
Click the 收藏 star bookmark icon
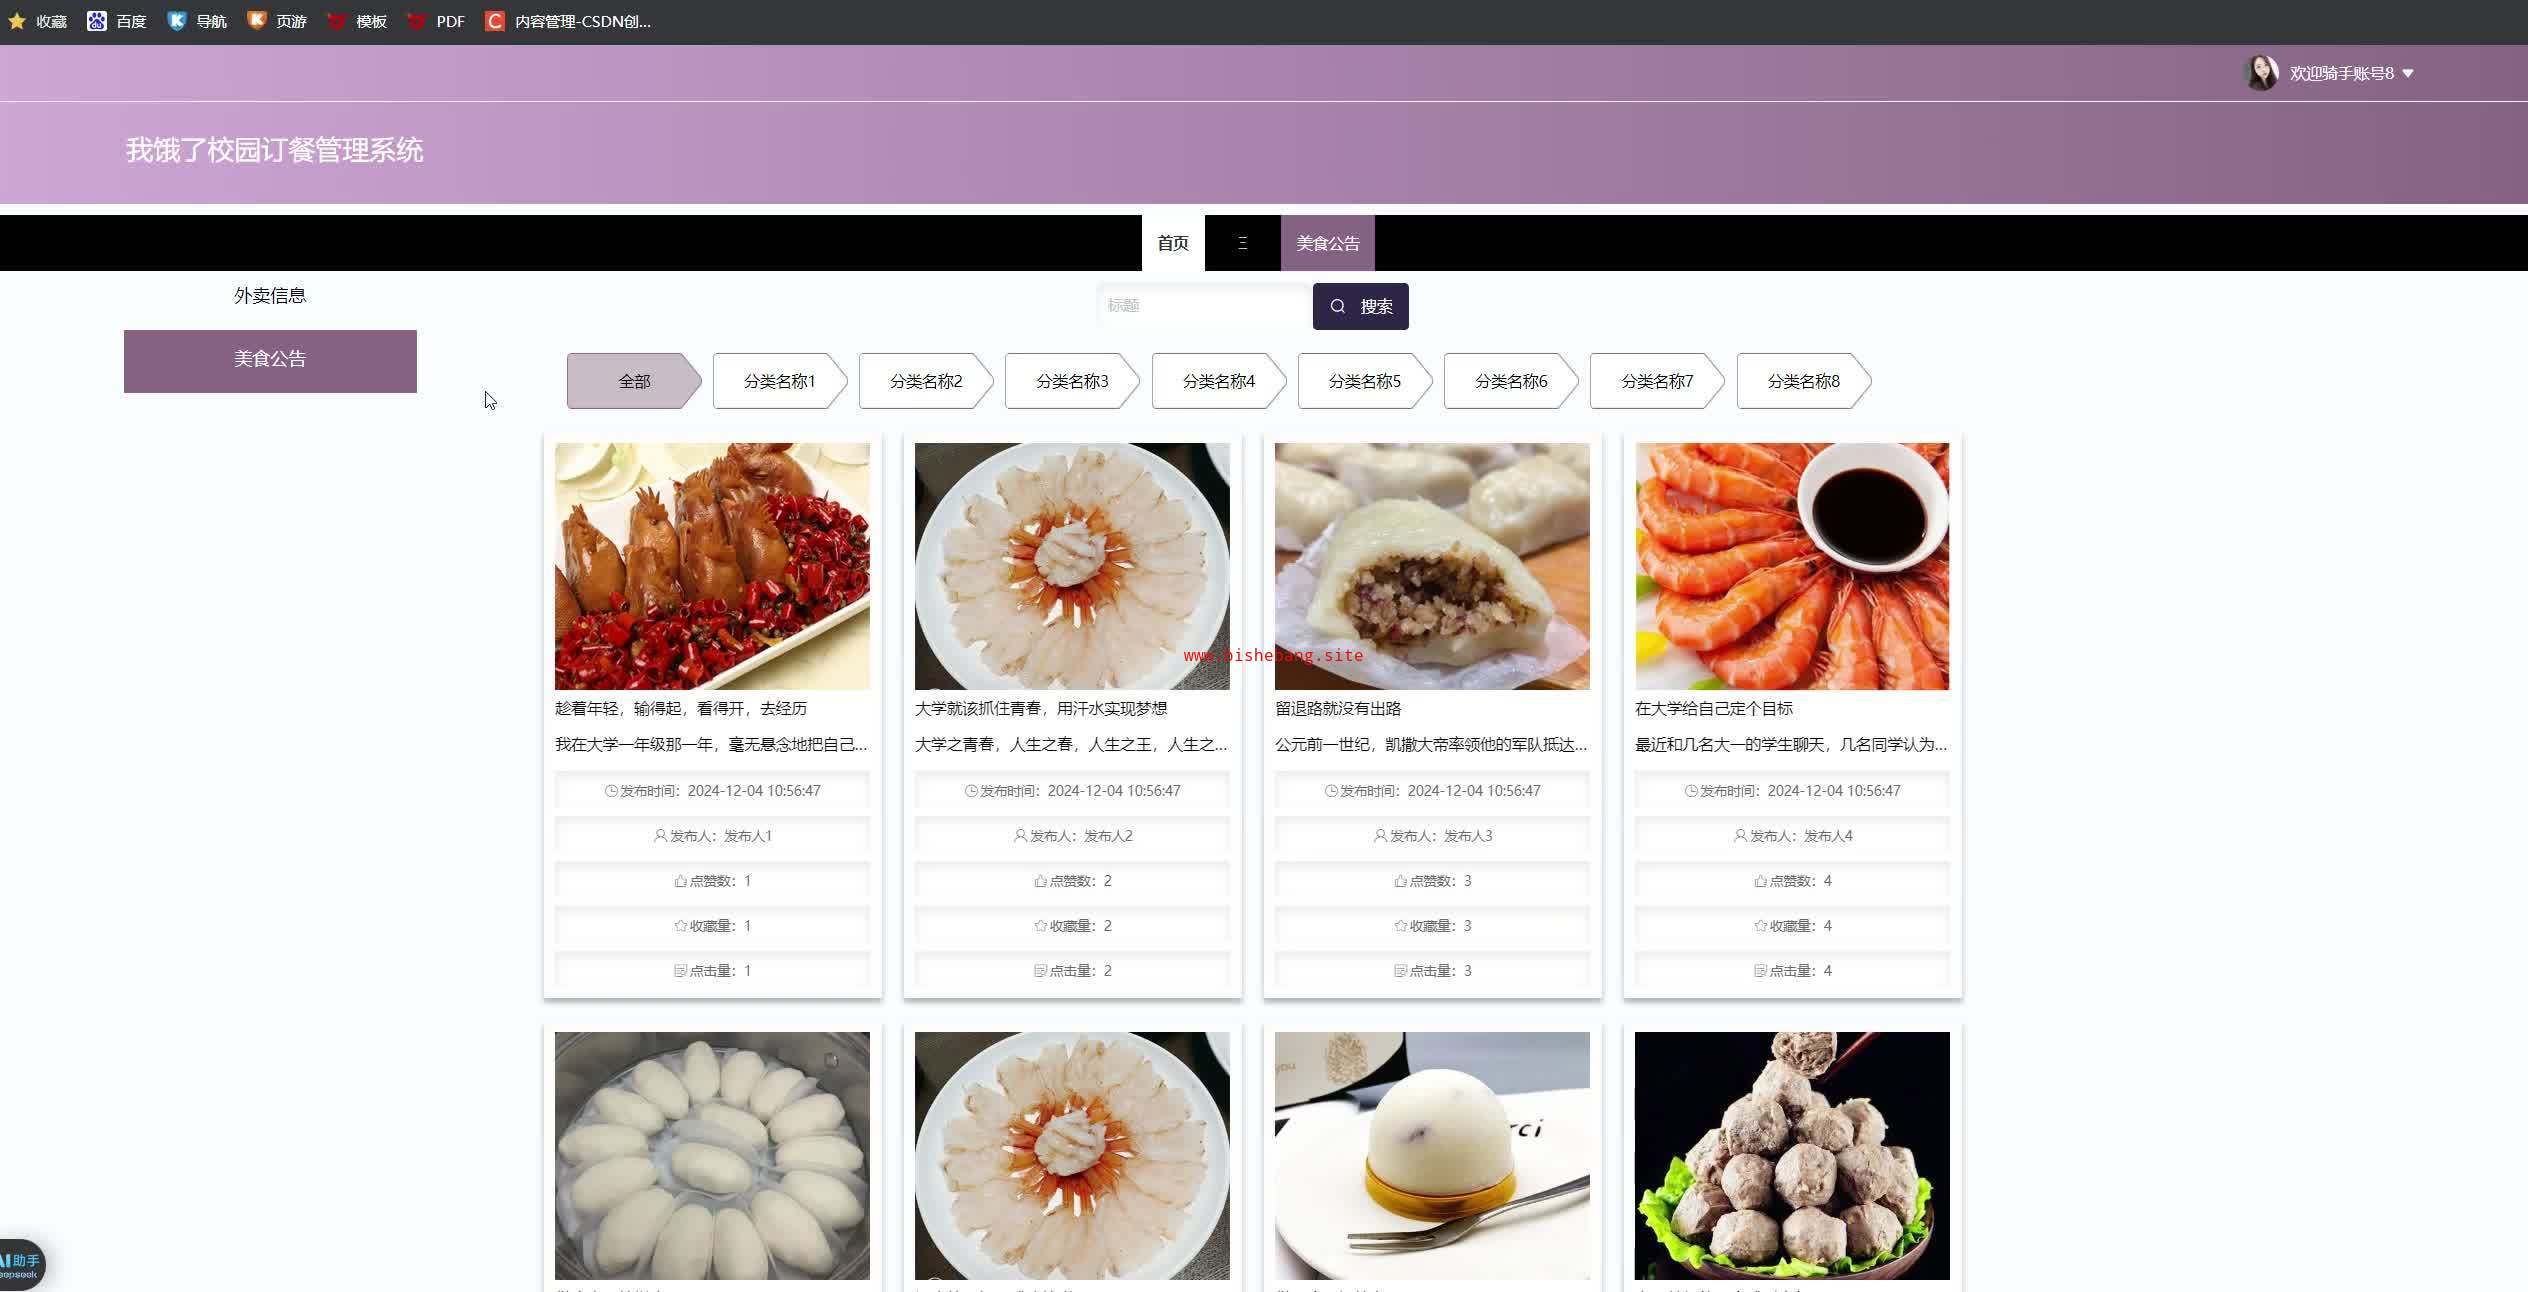(x=17, y=21)
